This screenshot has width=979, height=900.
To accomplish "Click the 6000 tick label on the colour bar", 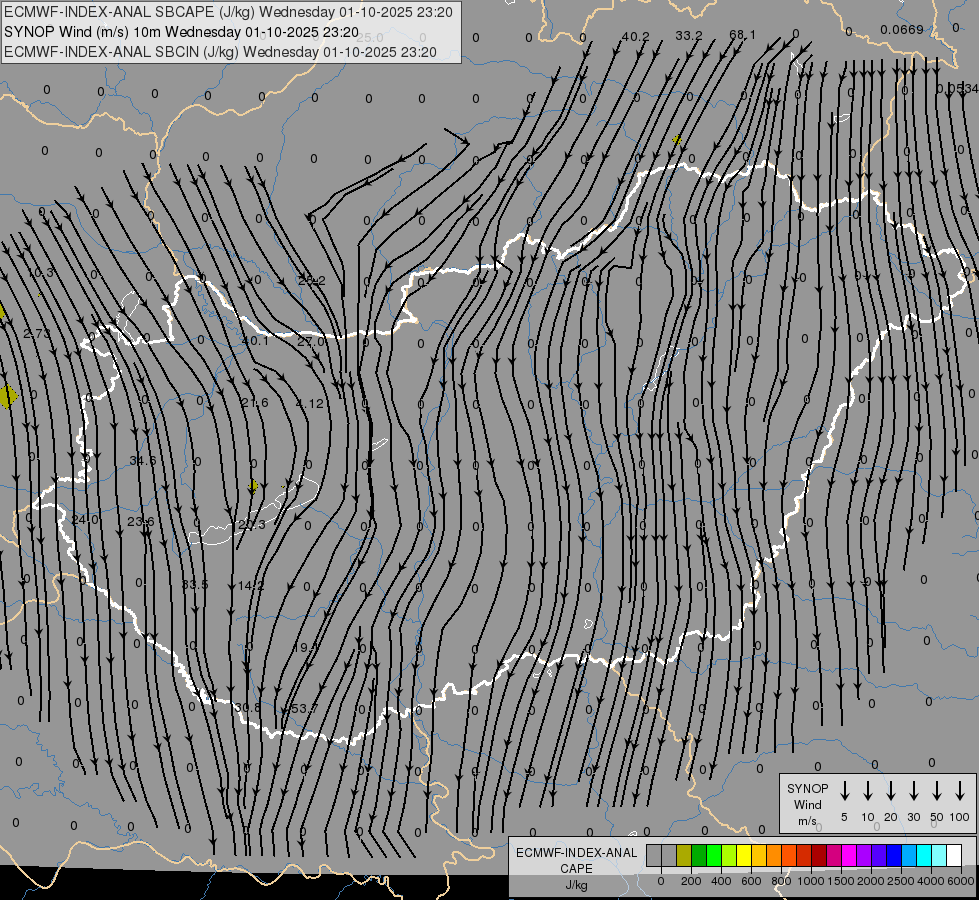I will [961, 881].
